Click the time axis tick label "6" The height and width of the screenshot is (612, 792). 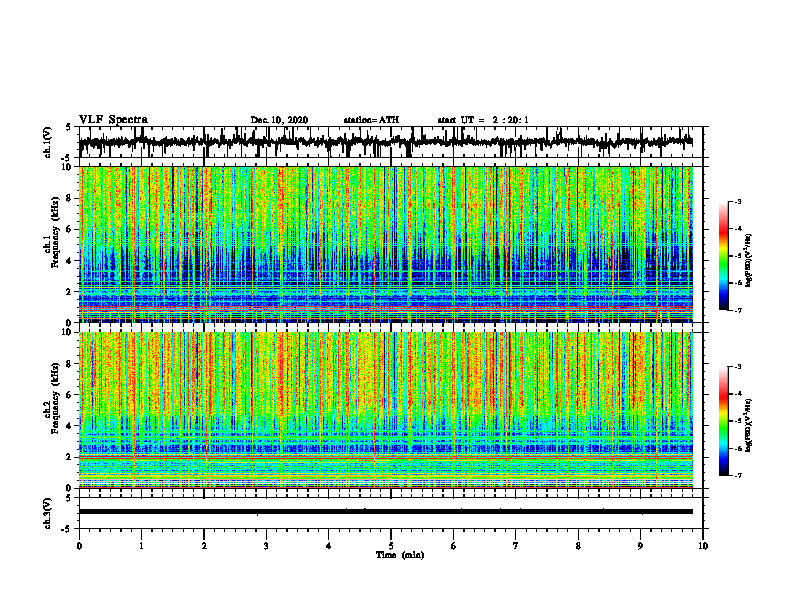[x=454, y=546]
